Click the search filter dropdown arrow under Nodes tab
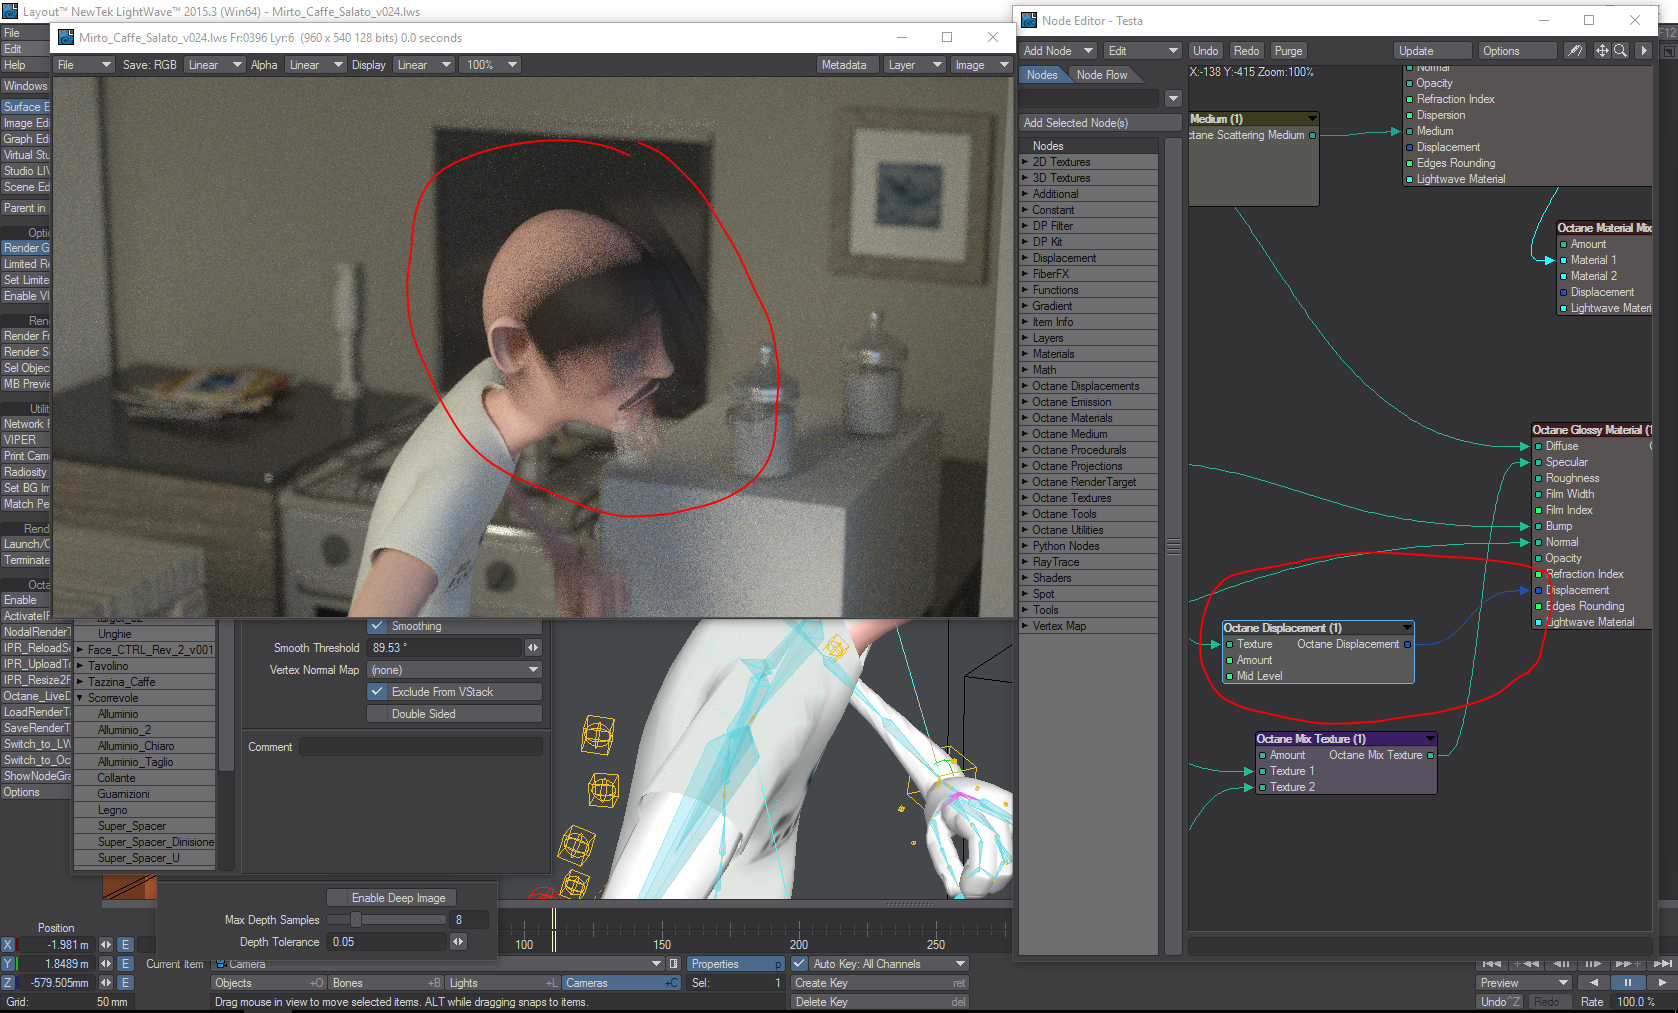This screenshot has width=1678, height=1013. pos(1173,98)
